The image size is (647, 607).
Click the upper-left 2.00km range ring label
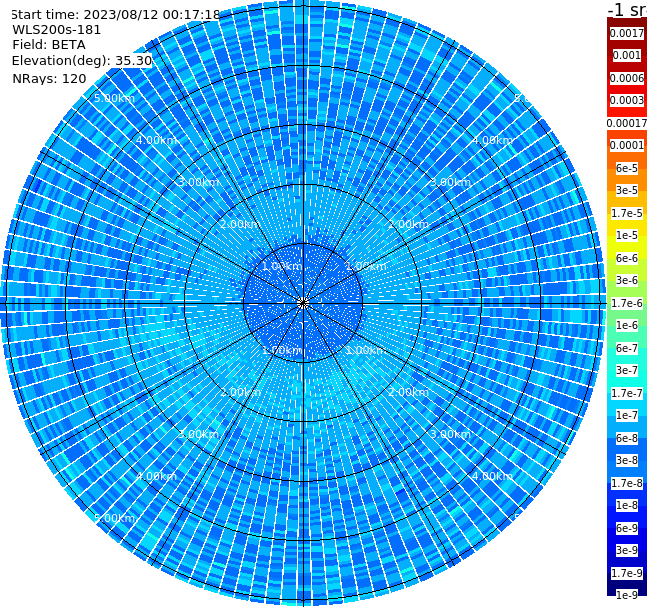coord(240,224)
